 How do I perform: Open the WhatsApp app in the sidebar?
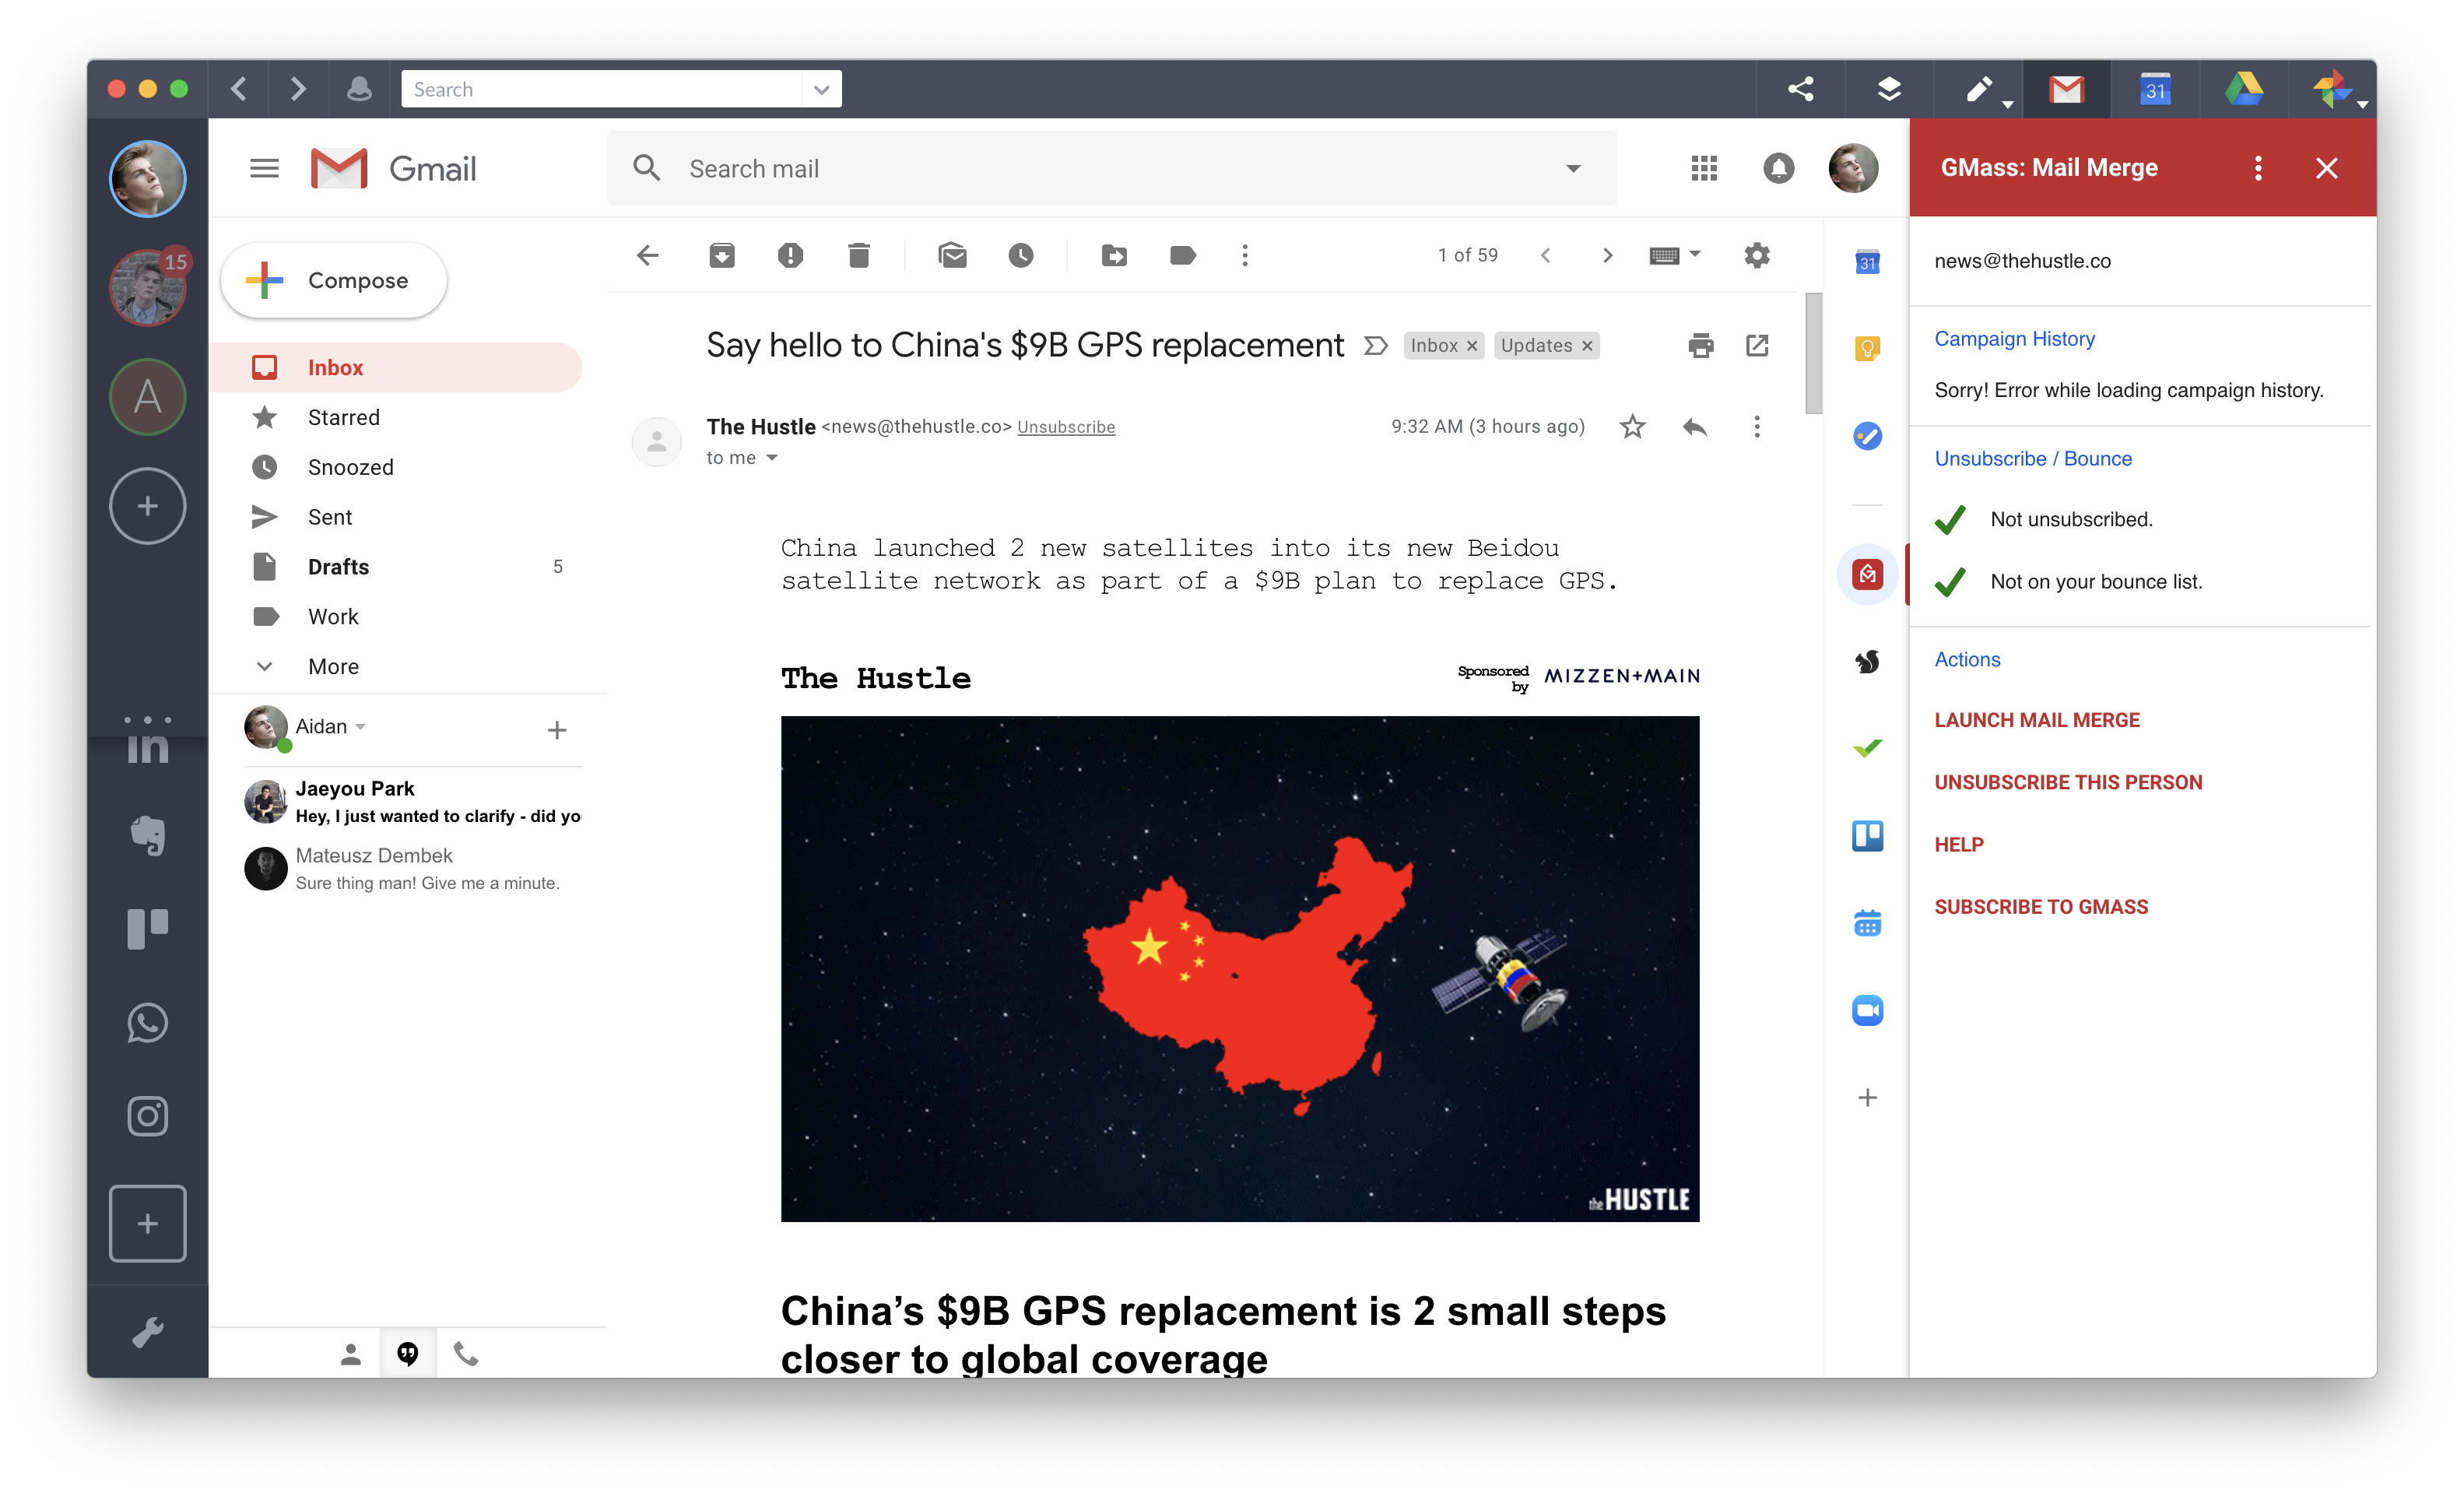147,1022
